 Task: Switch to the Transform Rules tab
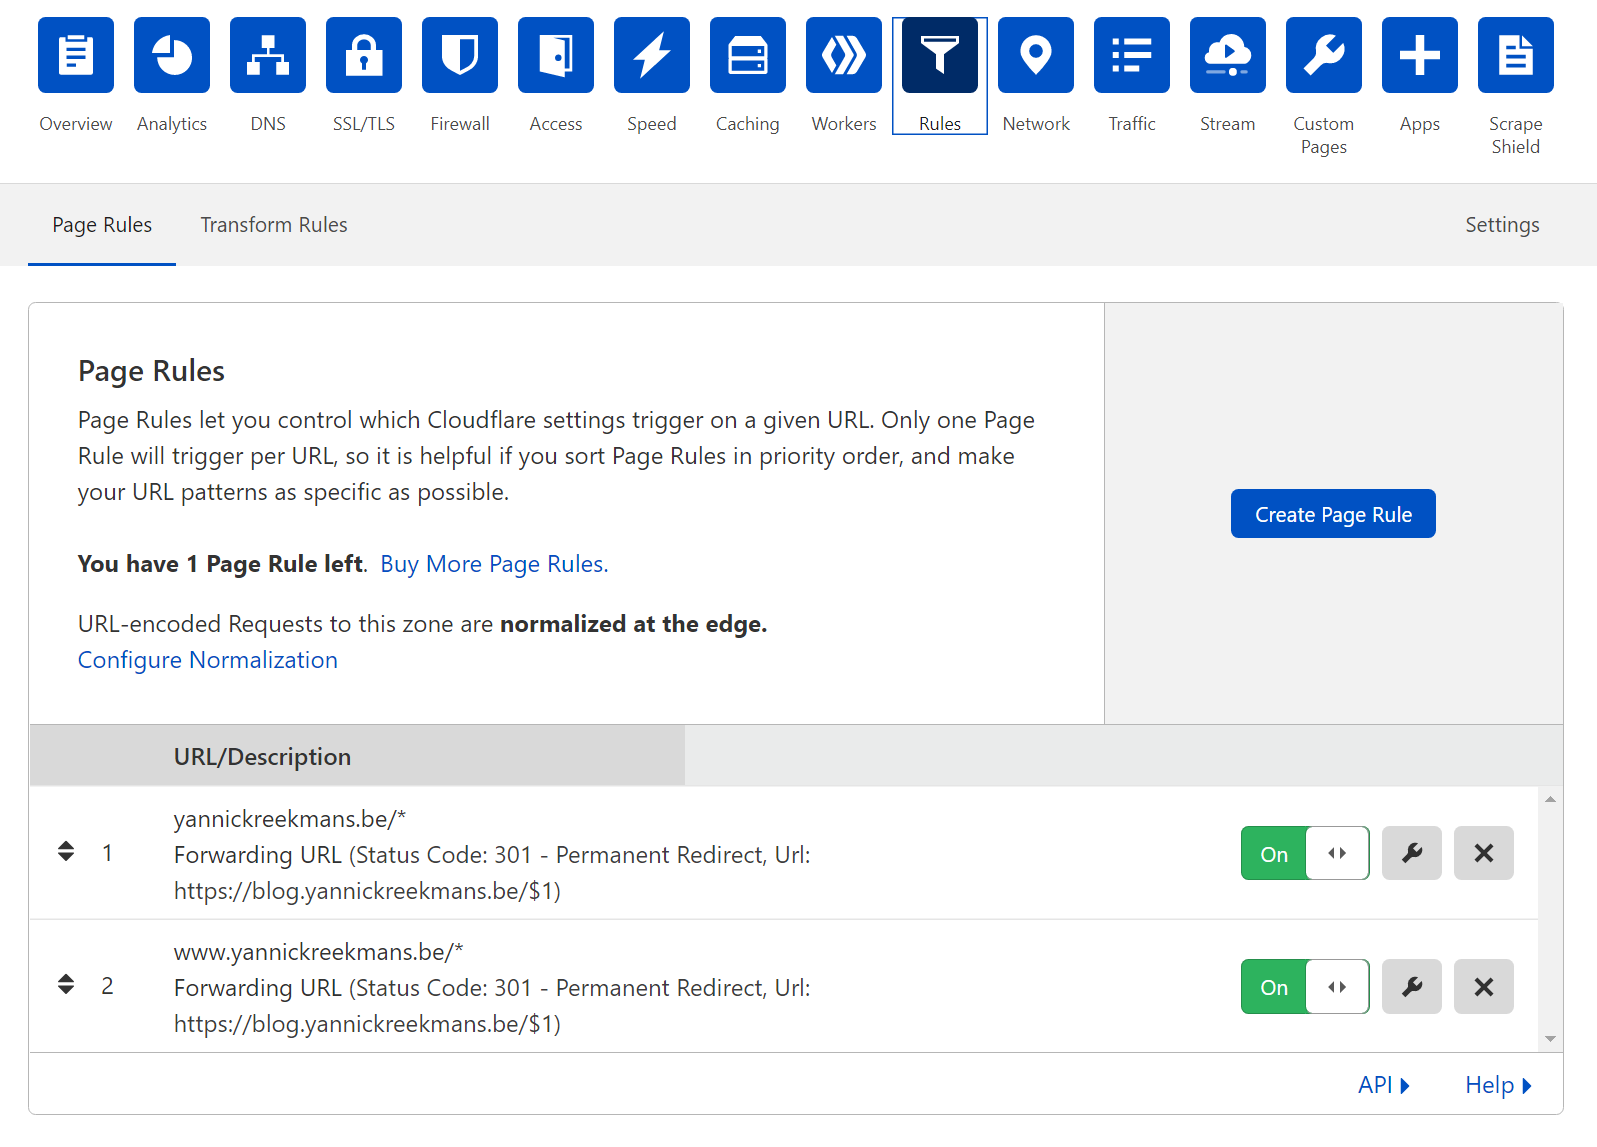pyautogui.click(x=274, y=225)
